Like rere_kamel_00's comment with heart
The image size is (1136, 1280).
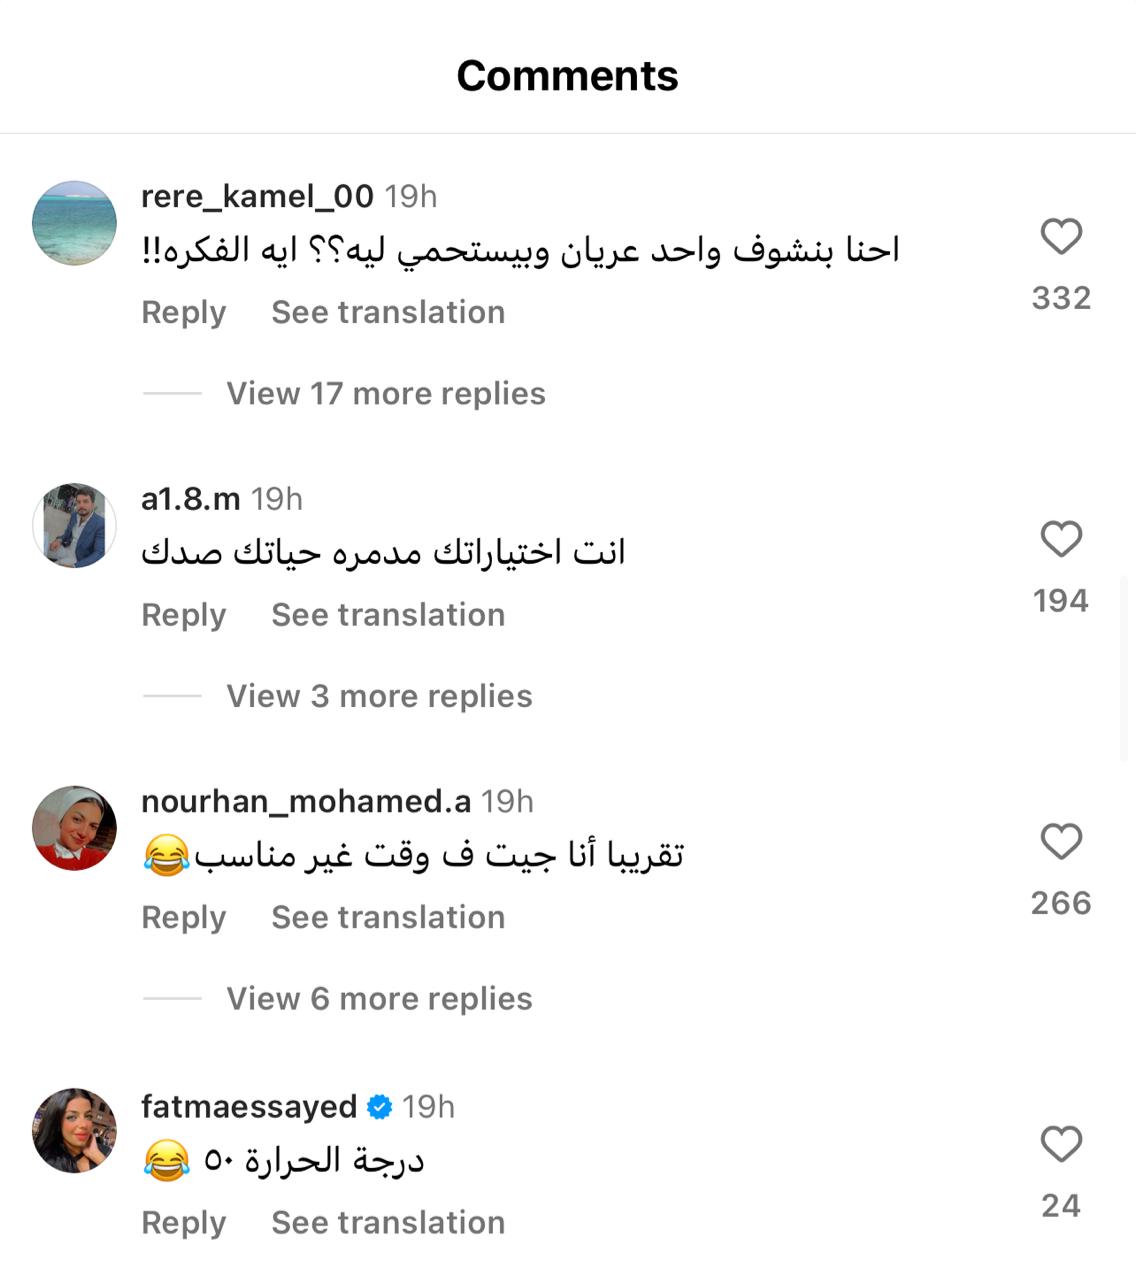[x=1061, y=237]
